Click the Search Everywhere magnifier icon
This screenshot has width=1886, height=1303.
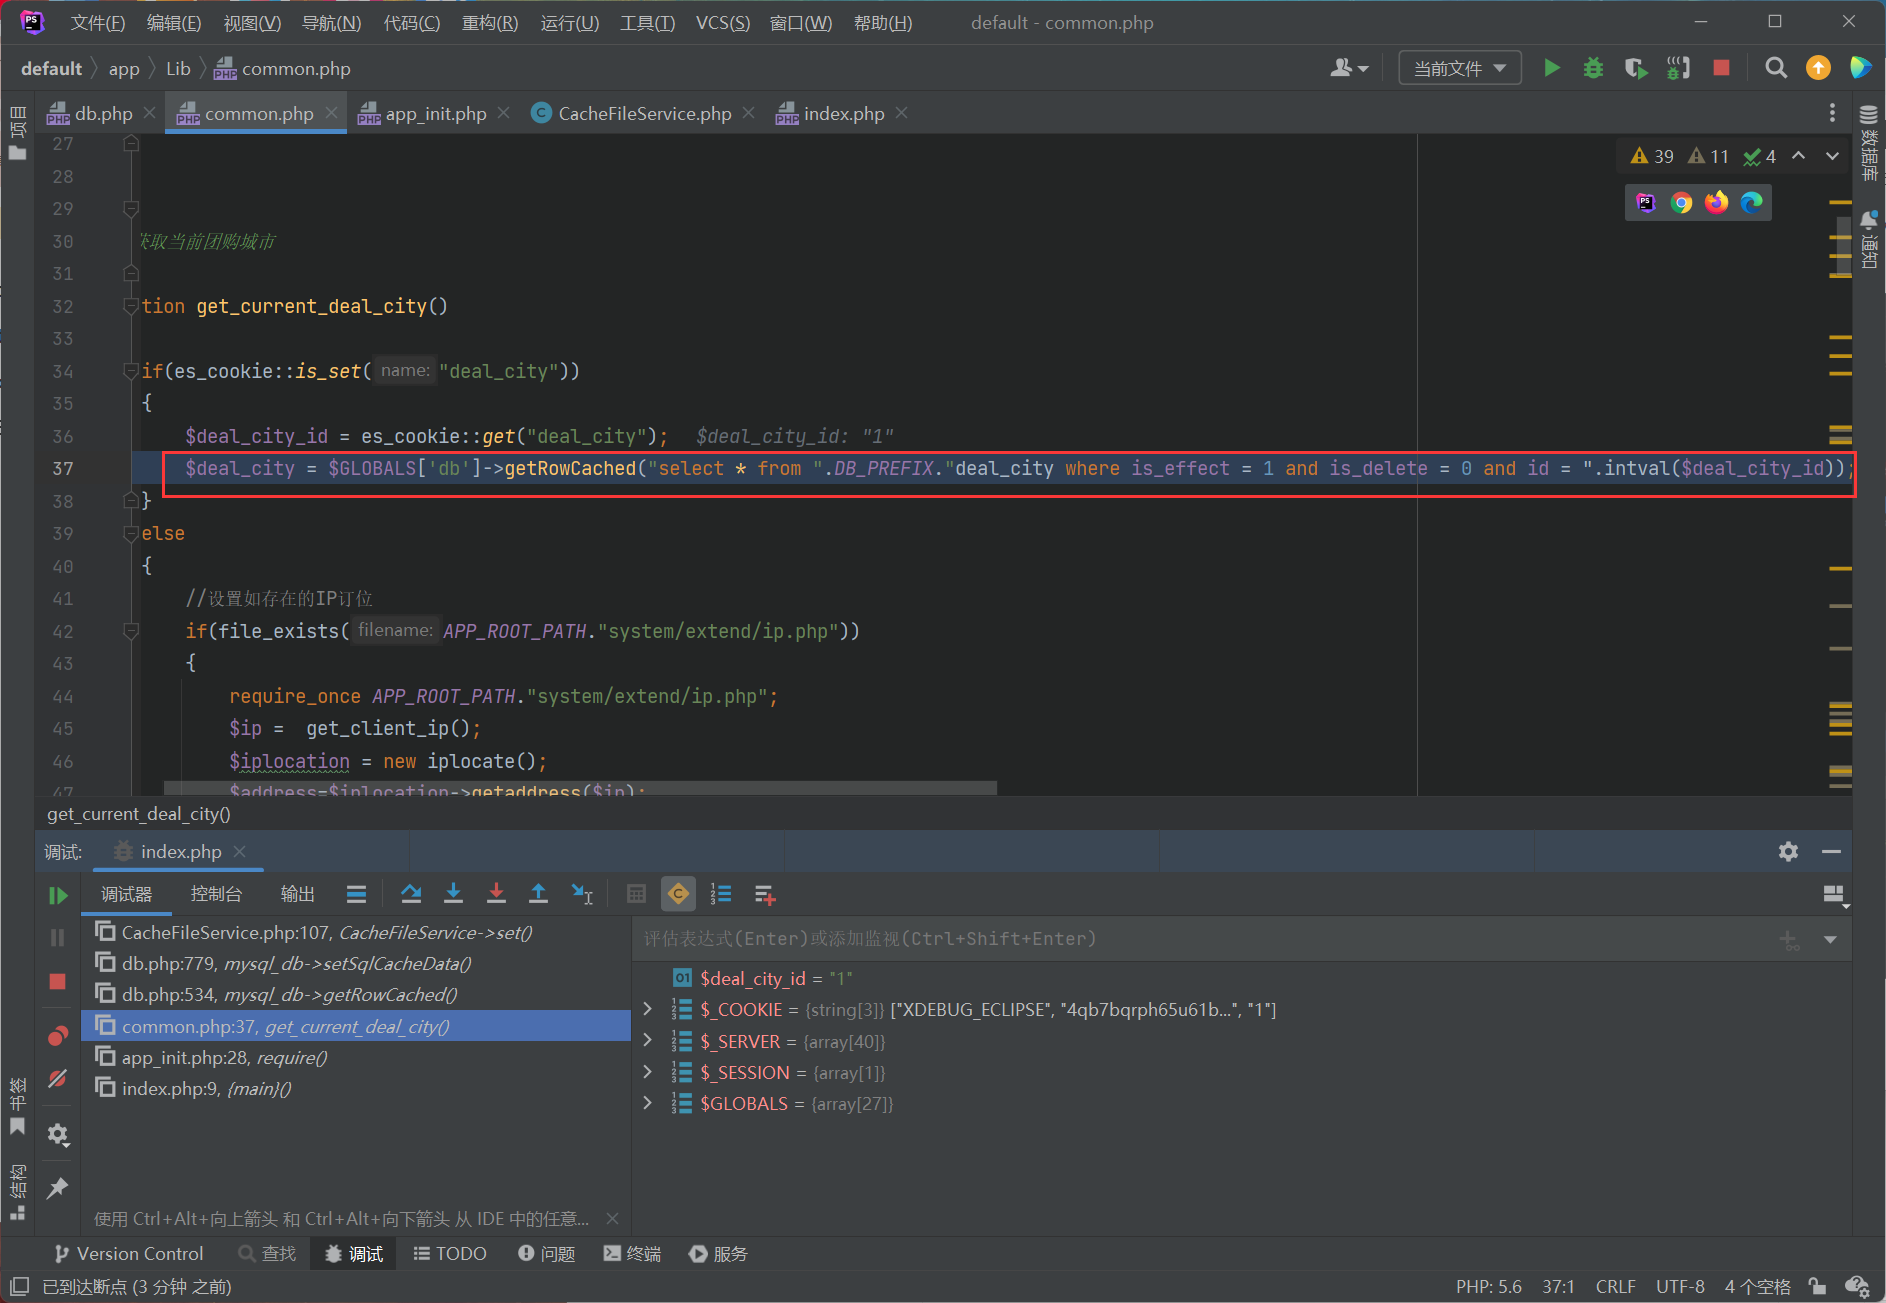(x=1775, y=68)
